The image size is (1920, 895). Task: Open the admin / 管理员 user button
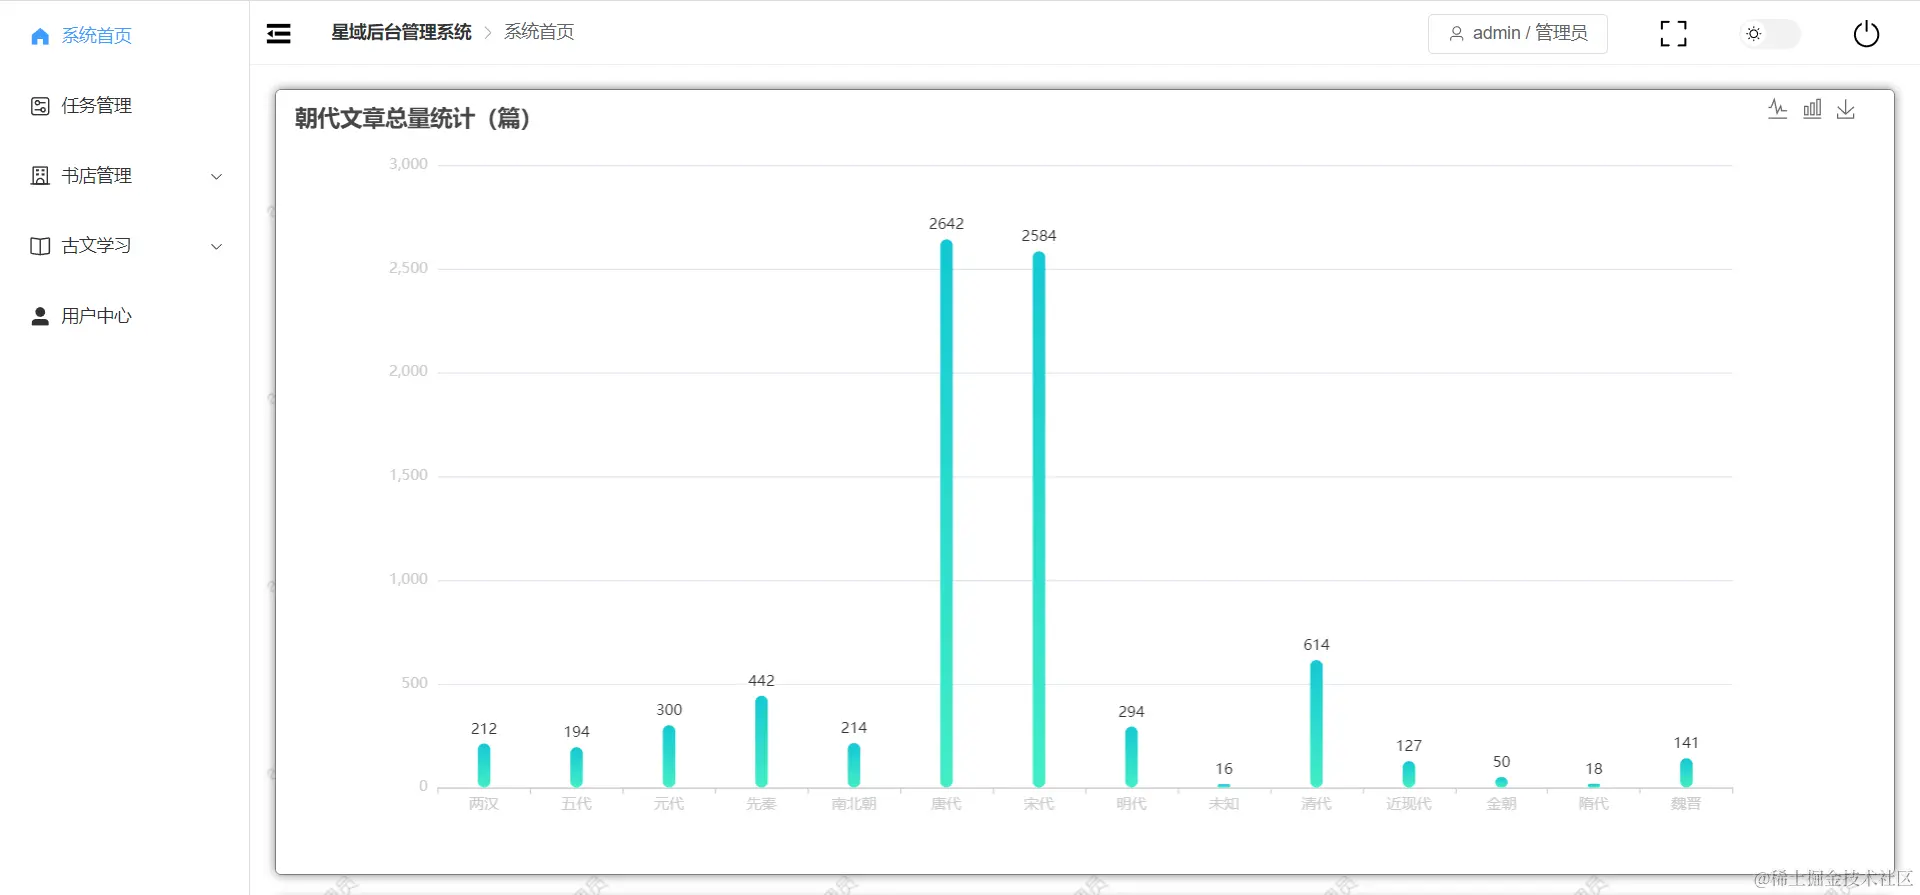[x=1517, y=33]
